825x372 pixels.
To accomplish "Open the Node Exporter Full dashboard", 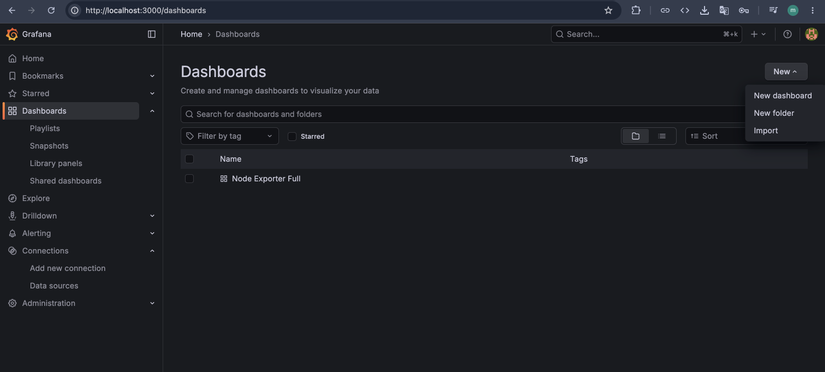I will coord(266,179).
